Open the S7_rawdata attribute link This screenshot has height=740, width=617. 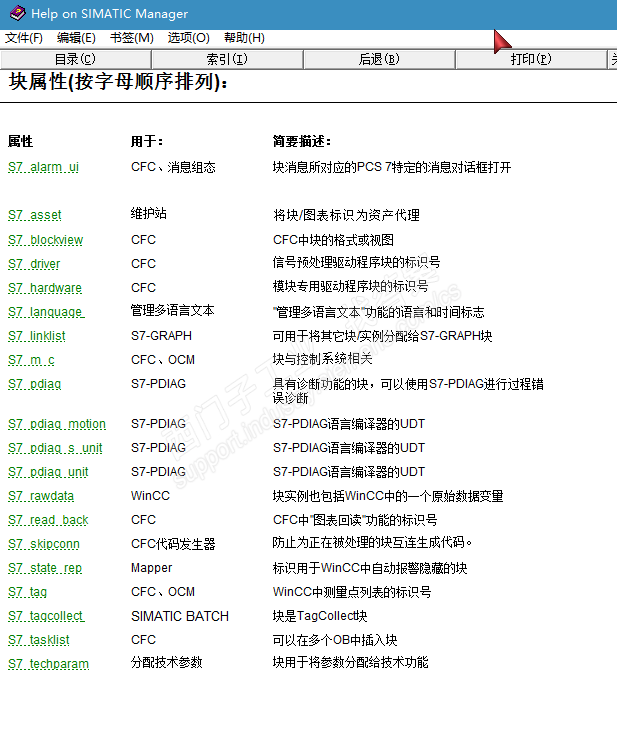pyautogui.click(x=41, y=496)
